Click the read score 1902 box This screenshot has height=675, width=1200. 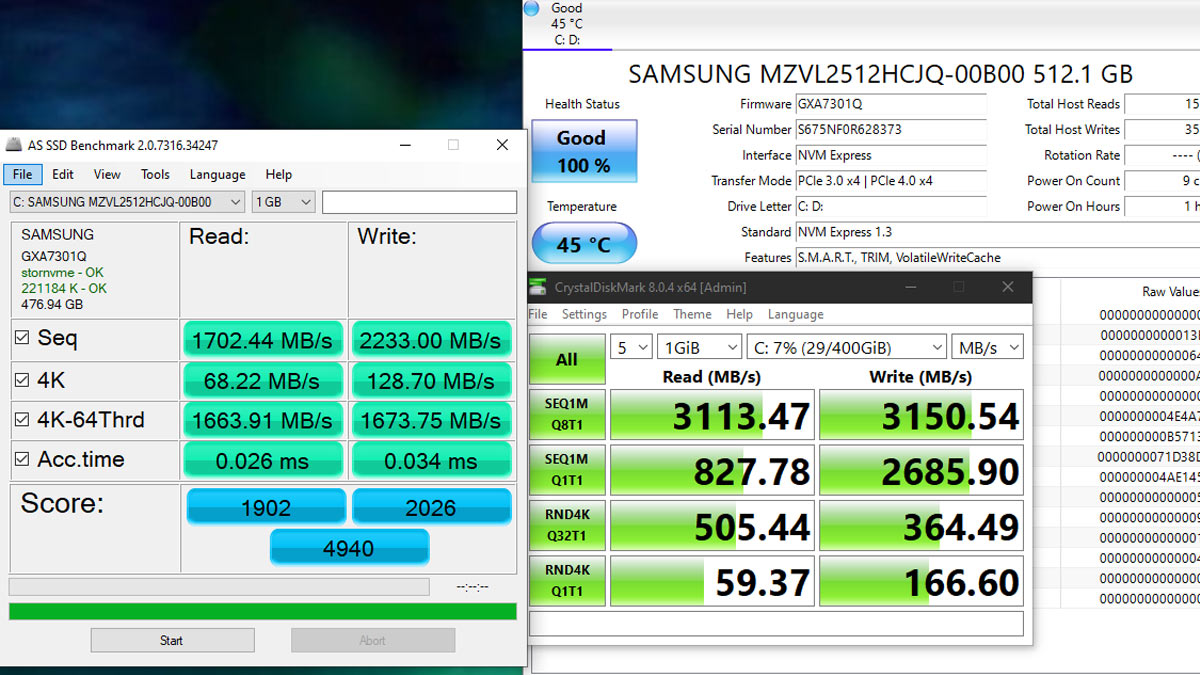tap(266, 507)
